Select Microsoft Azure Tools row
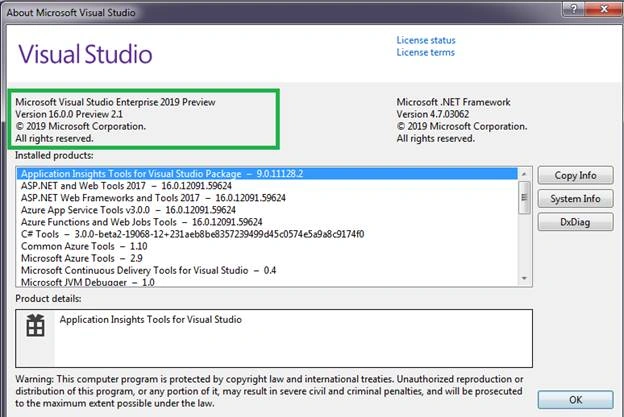The height and width of the screenshot is (417, 624). pyautogui.click(x=267, y=258)
